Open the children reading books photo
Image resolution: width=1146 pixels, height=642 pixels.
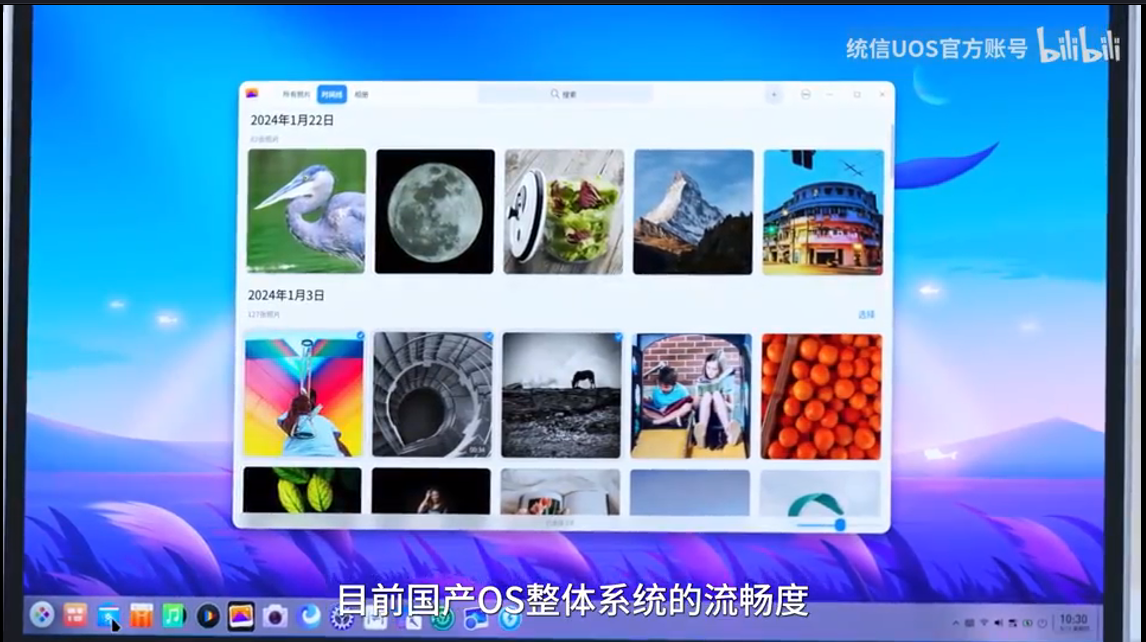point(691,396)
